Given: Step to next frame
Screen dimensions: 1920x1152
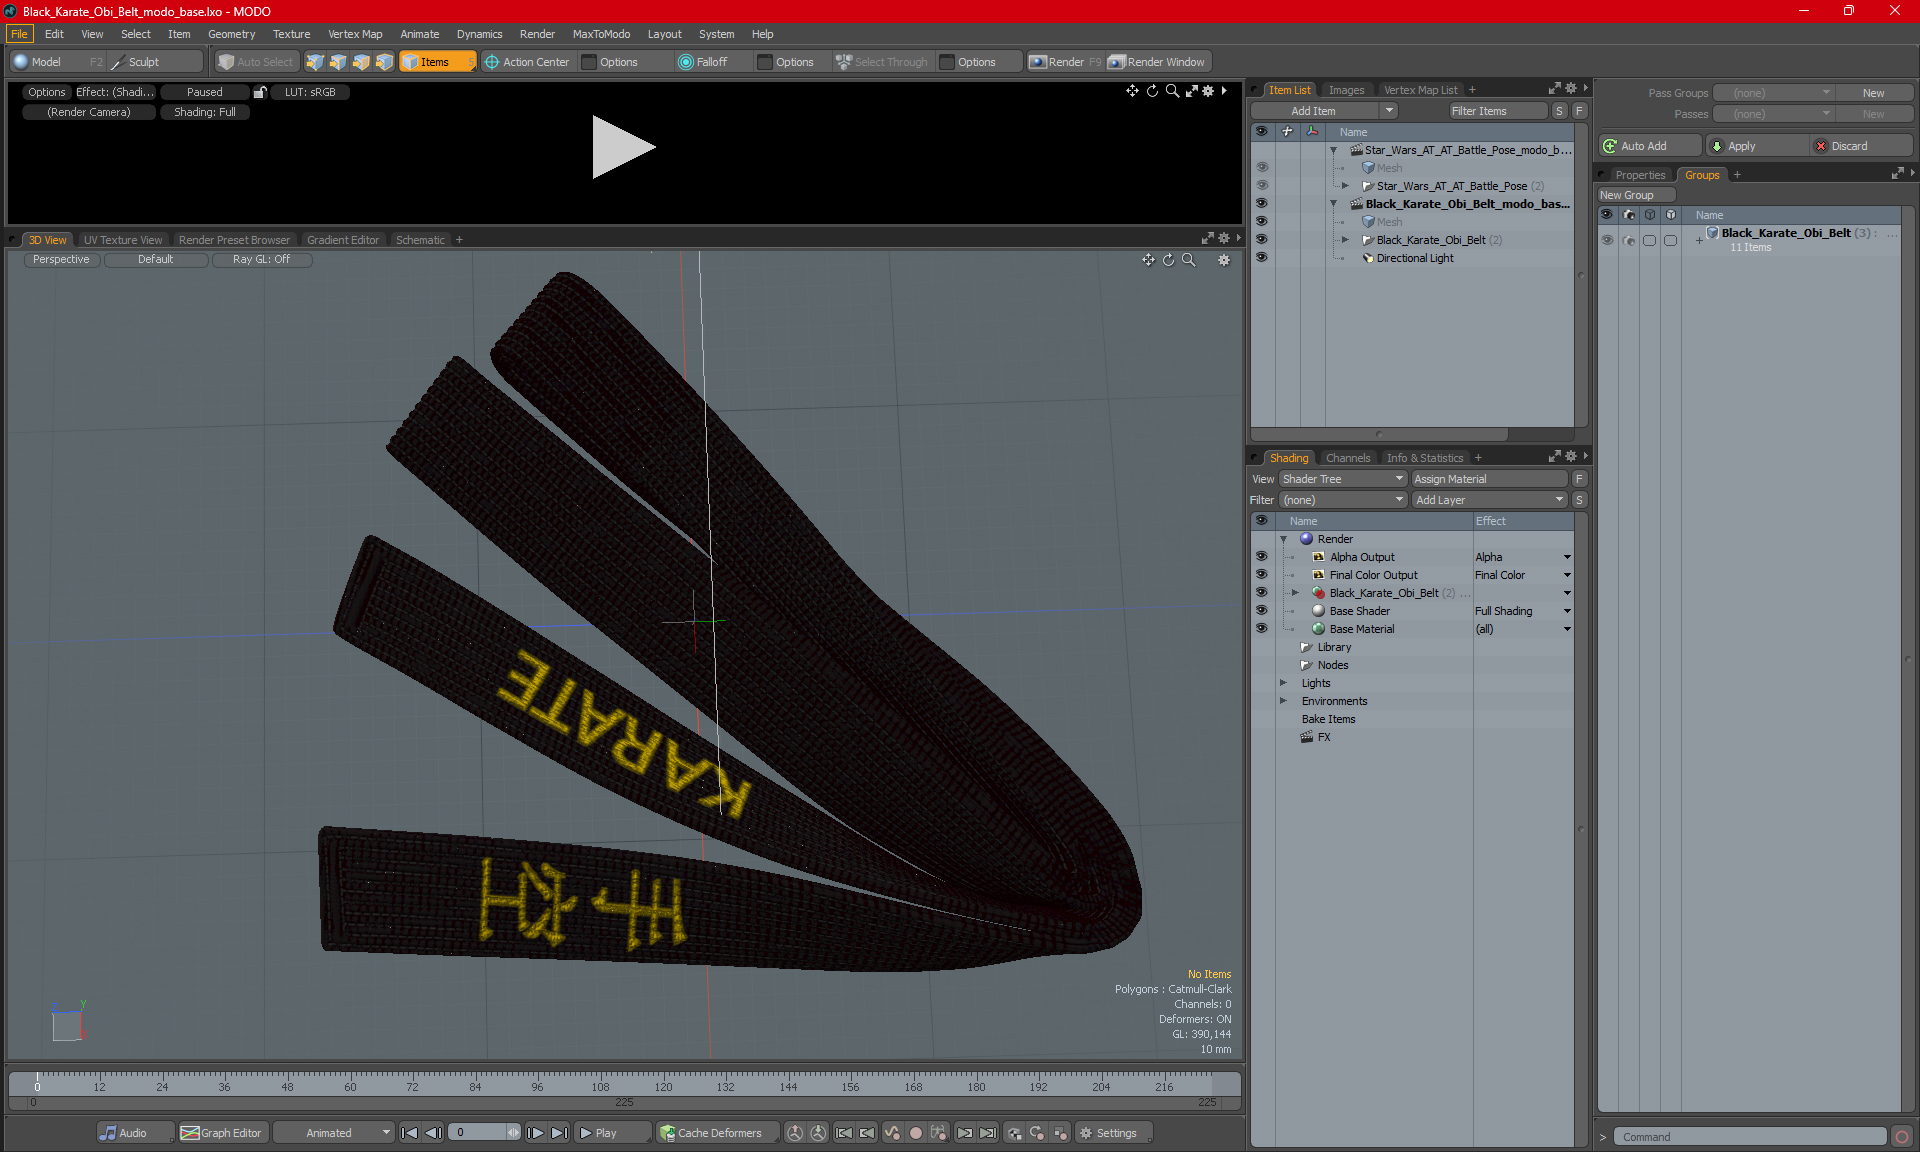Looking at the screenshot, I should 536,1133.
